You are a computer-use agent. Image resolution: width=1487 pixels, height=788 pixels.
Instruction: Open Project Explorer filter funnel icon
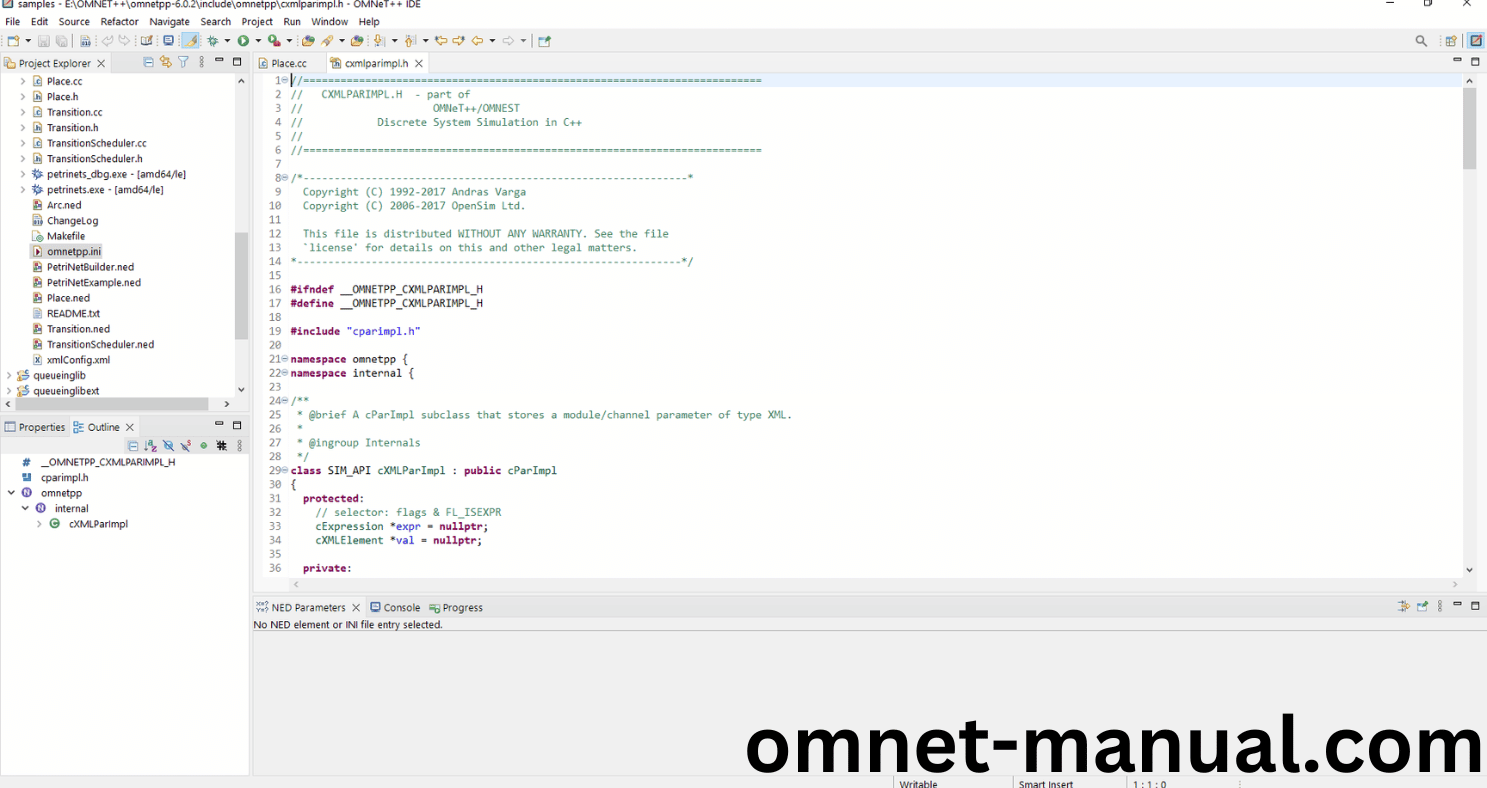pos(183,62)
